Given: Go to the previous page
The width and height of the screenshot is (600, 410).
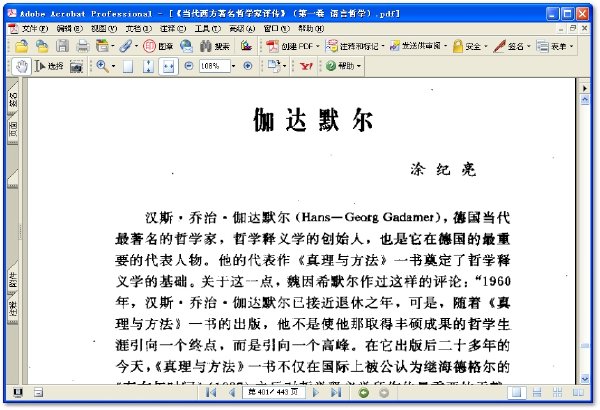Looking at the screenshot, I should (x=232, y=392).
